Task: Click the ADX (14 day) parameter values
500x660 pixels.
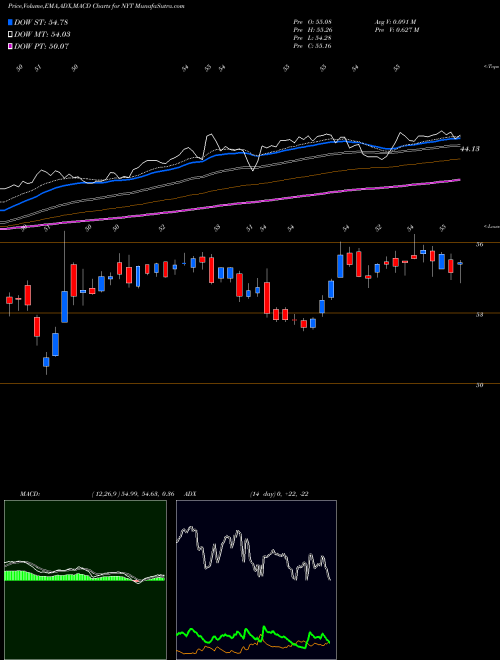Action: 279,494
